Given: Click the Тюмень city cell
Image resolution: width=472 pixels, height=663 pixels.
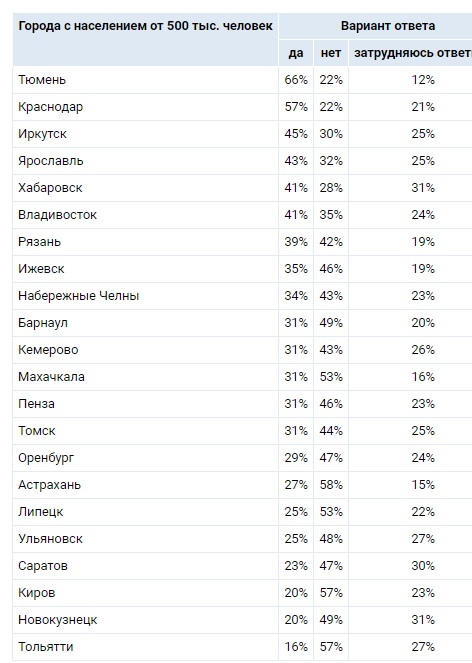Looking at the screenshot, I should pyautogui.click(x=145, y=80).
